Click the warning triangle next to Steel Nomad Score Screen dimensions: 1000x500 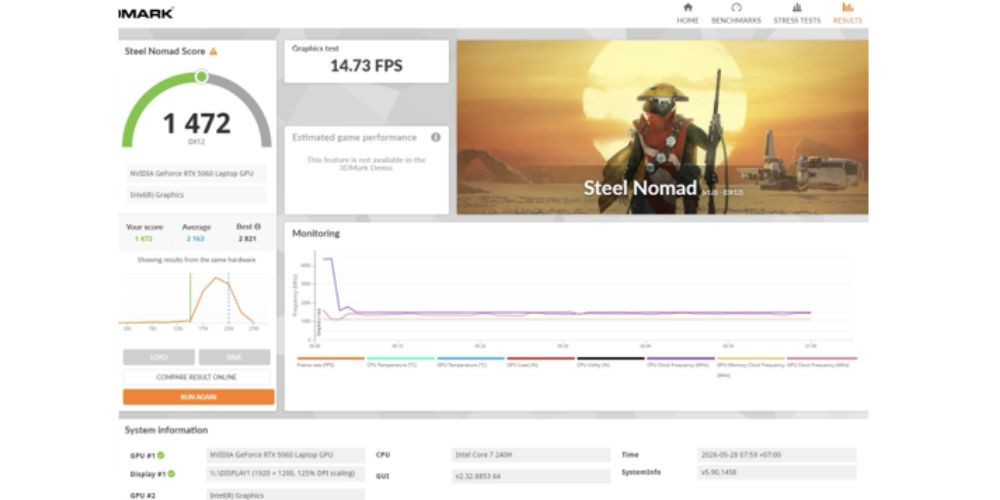[213, 52]
